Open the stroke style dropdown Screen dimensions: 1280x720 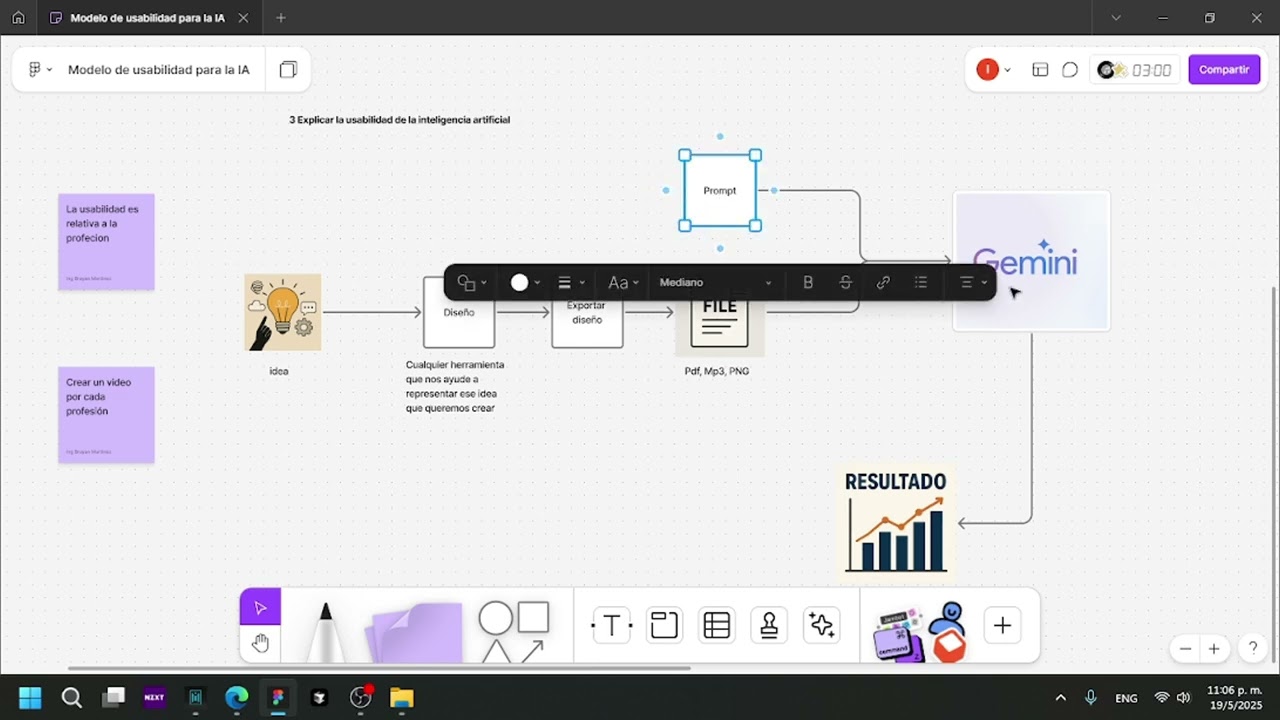(571, 283)
